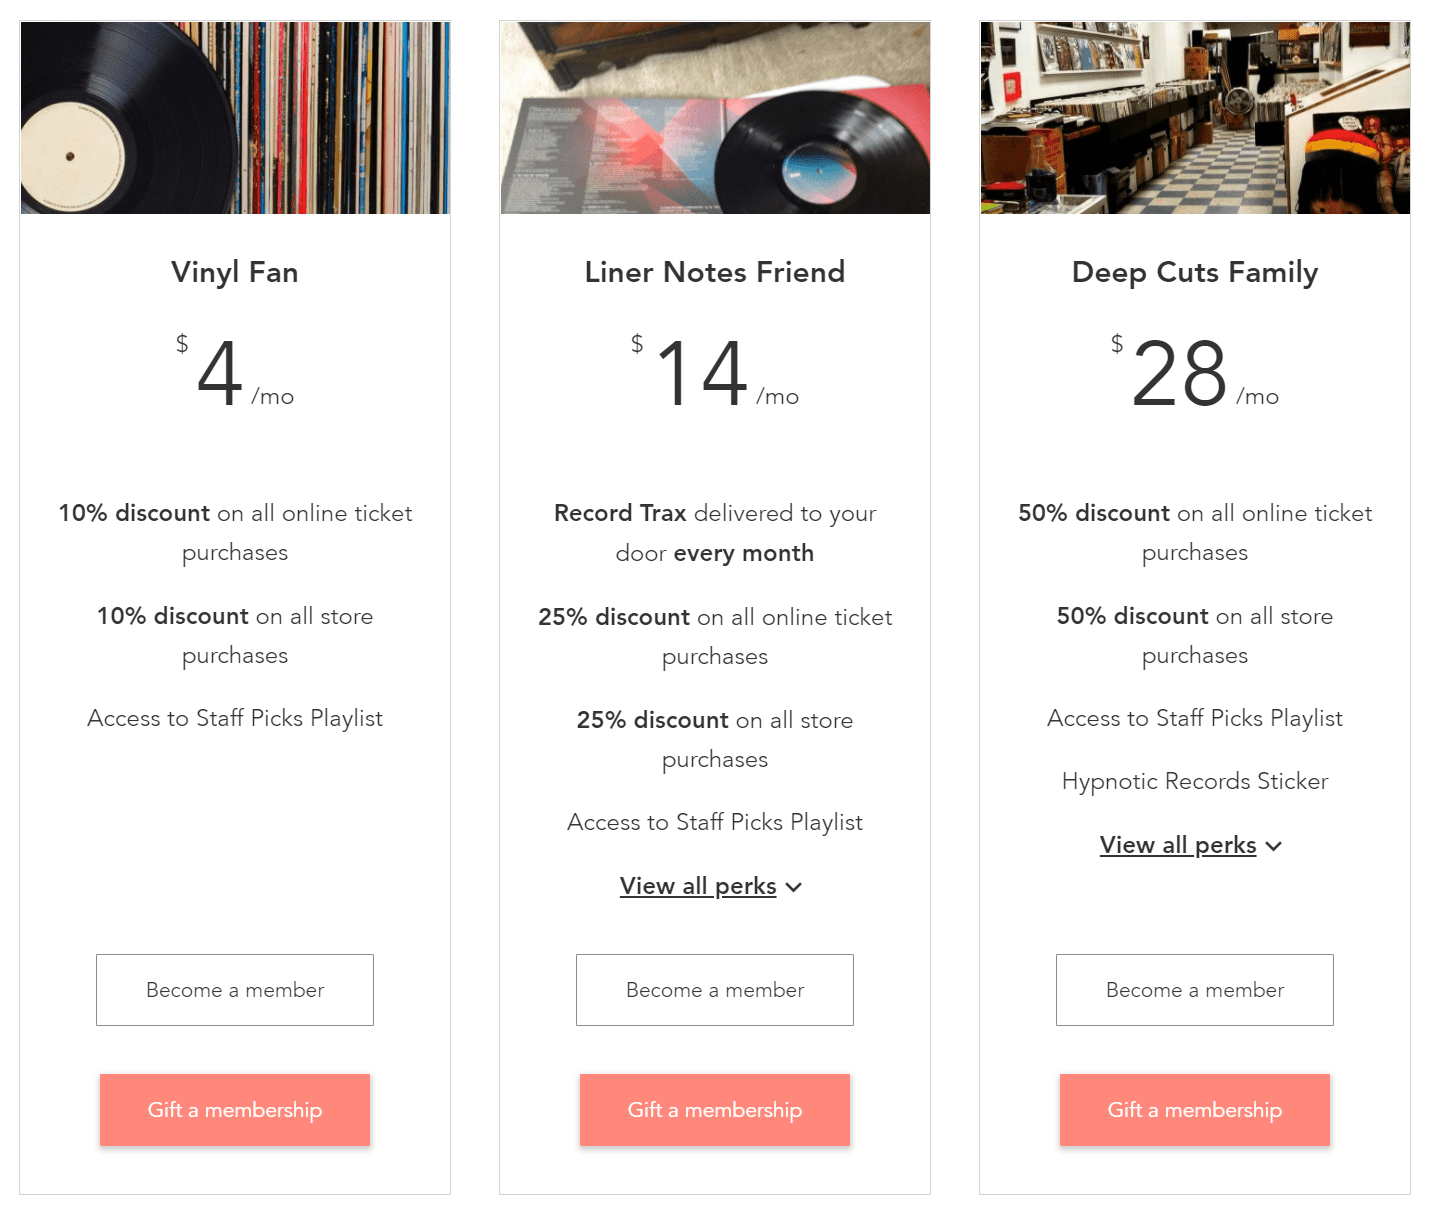Click the $4 per month price
The width and height of the screenshot is (1433, 1218).
pos(235,372)
